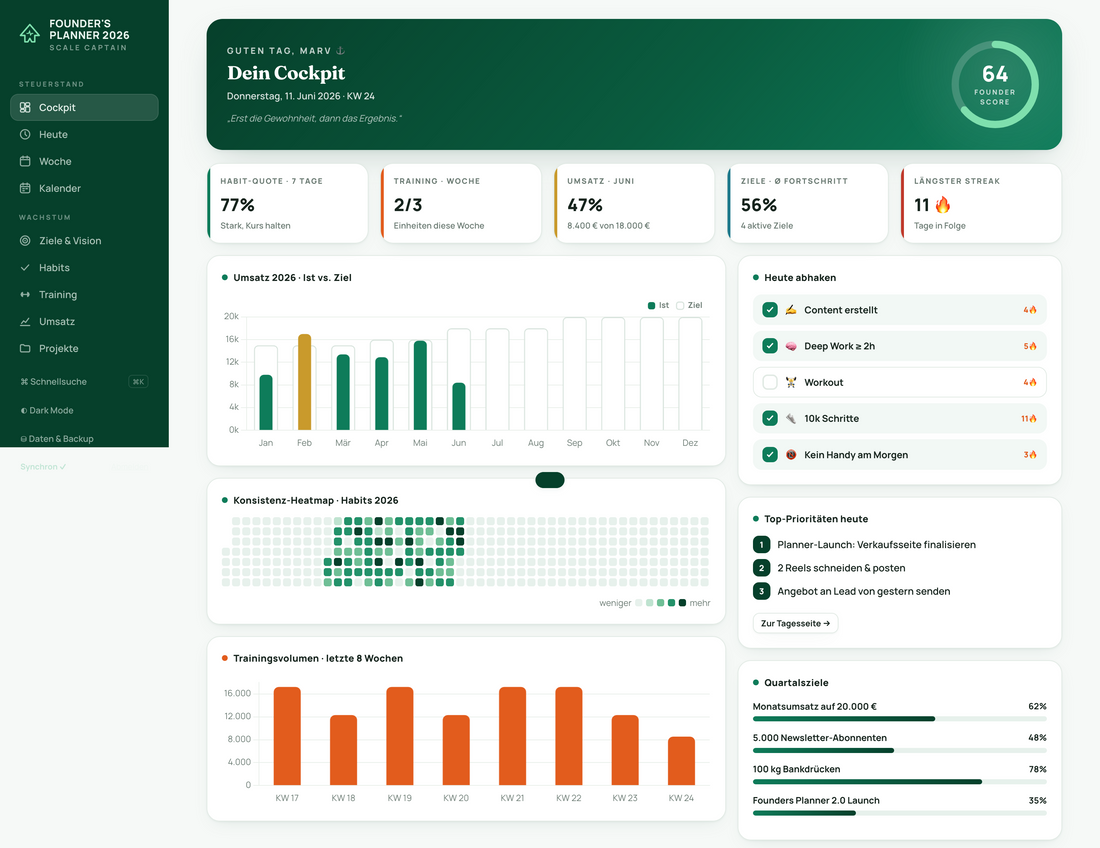Image resolution: width=1100 pixels, height=848 pixels.
Task: Click the streak flame on the 10k Schritte row
Action: pyautogui.click(x=1033, y=419)
